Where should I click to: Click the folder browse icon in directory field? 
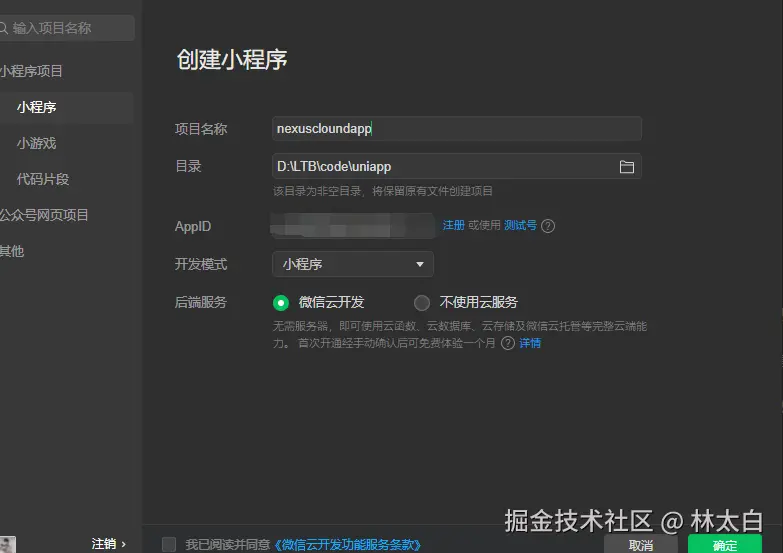pyautogui.click(x=626, y=166)
